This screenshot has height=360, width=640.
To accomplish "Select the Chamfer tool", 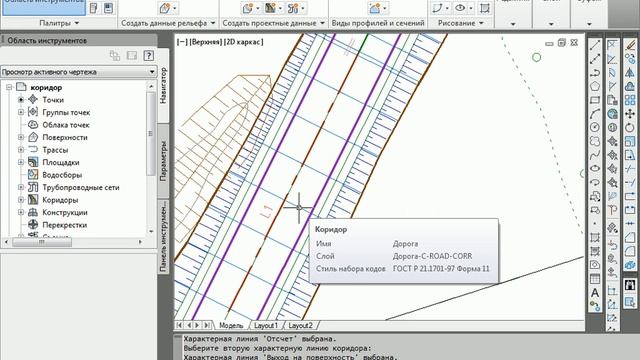I will [x=630, y=238].
